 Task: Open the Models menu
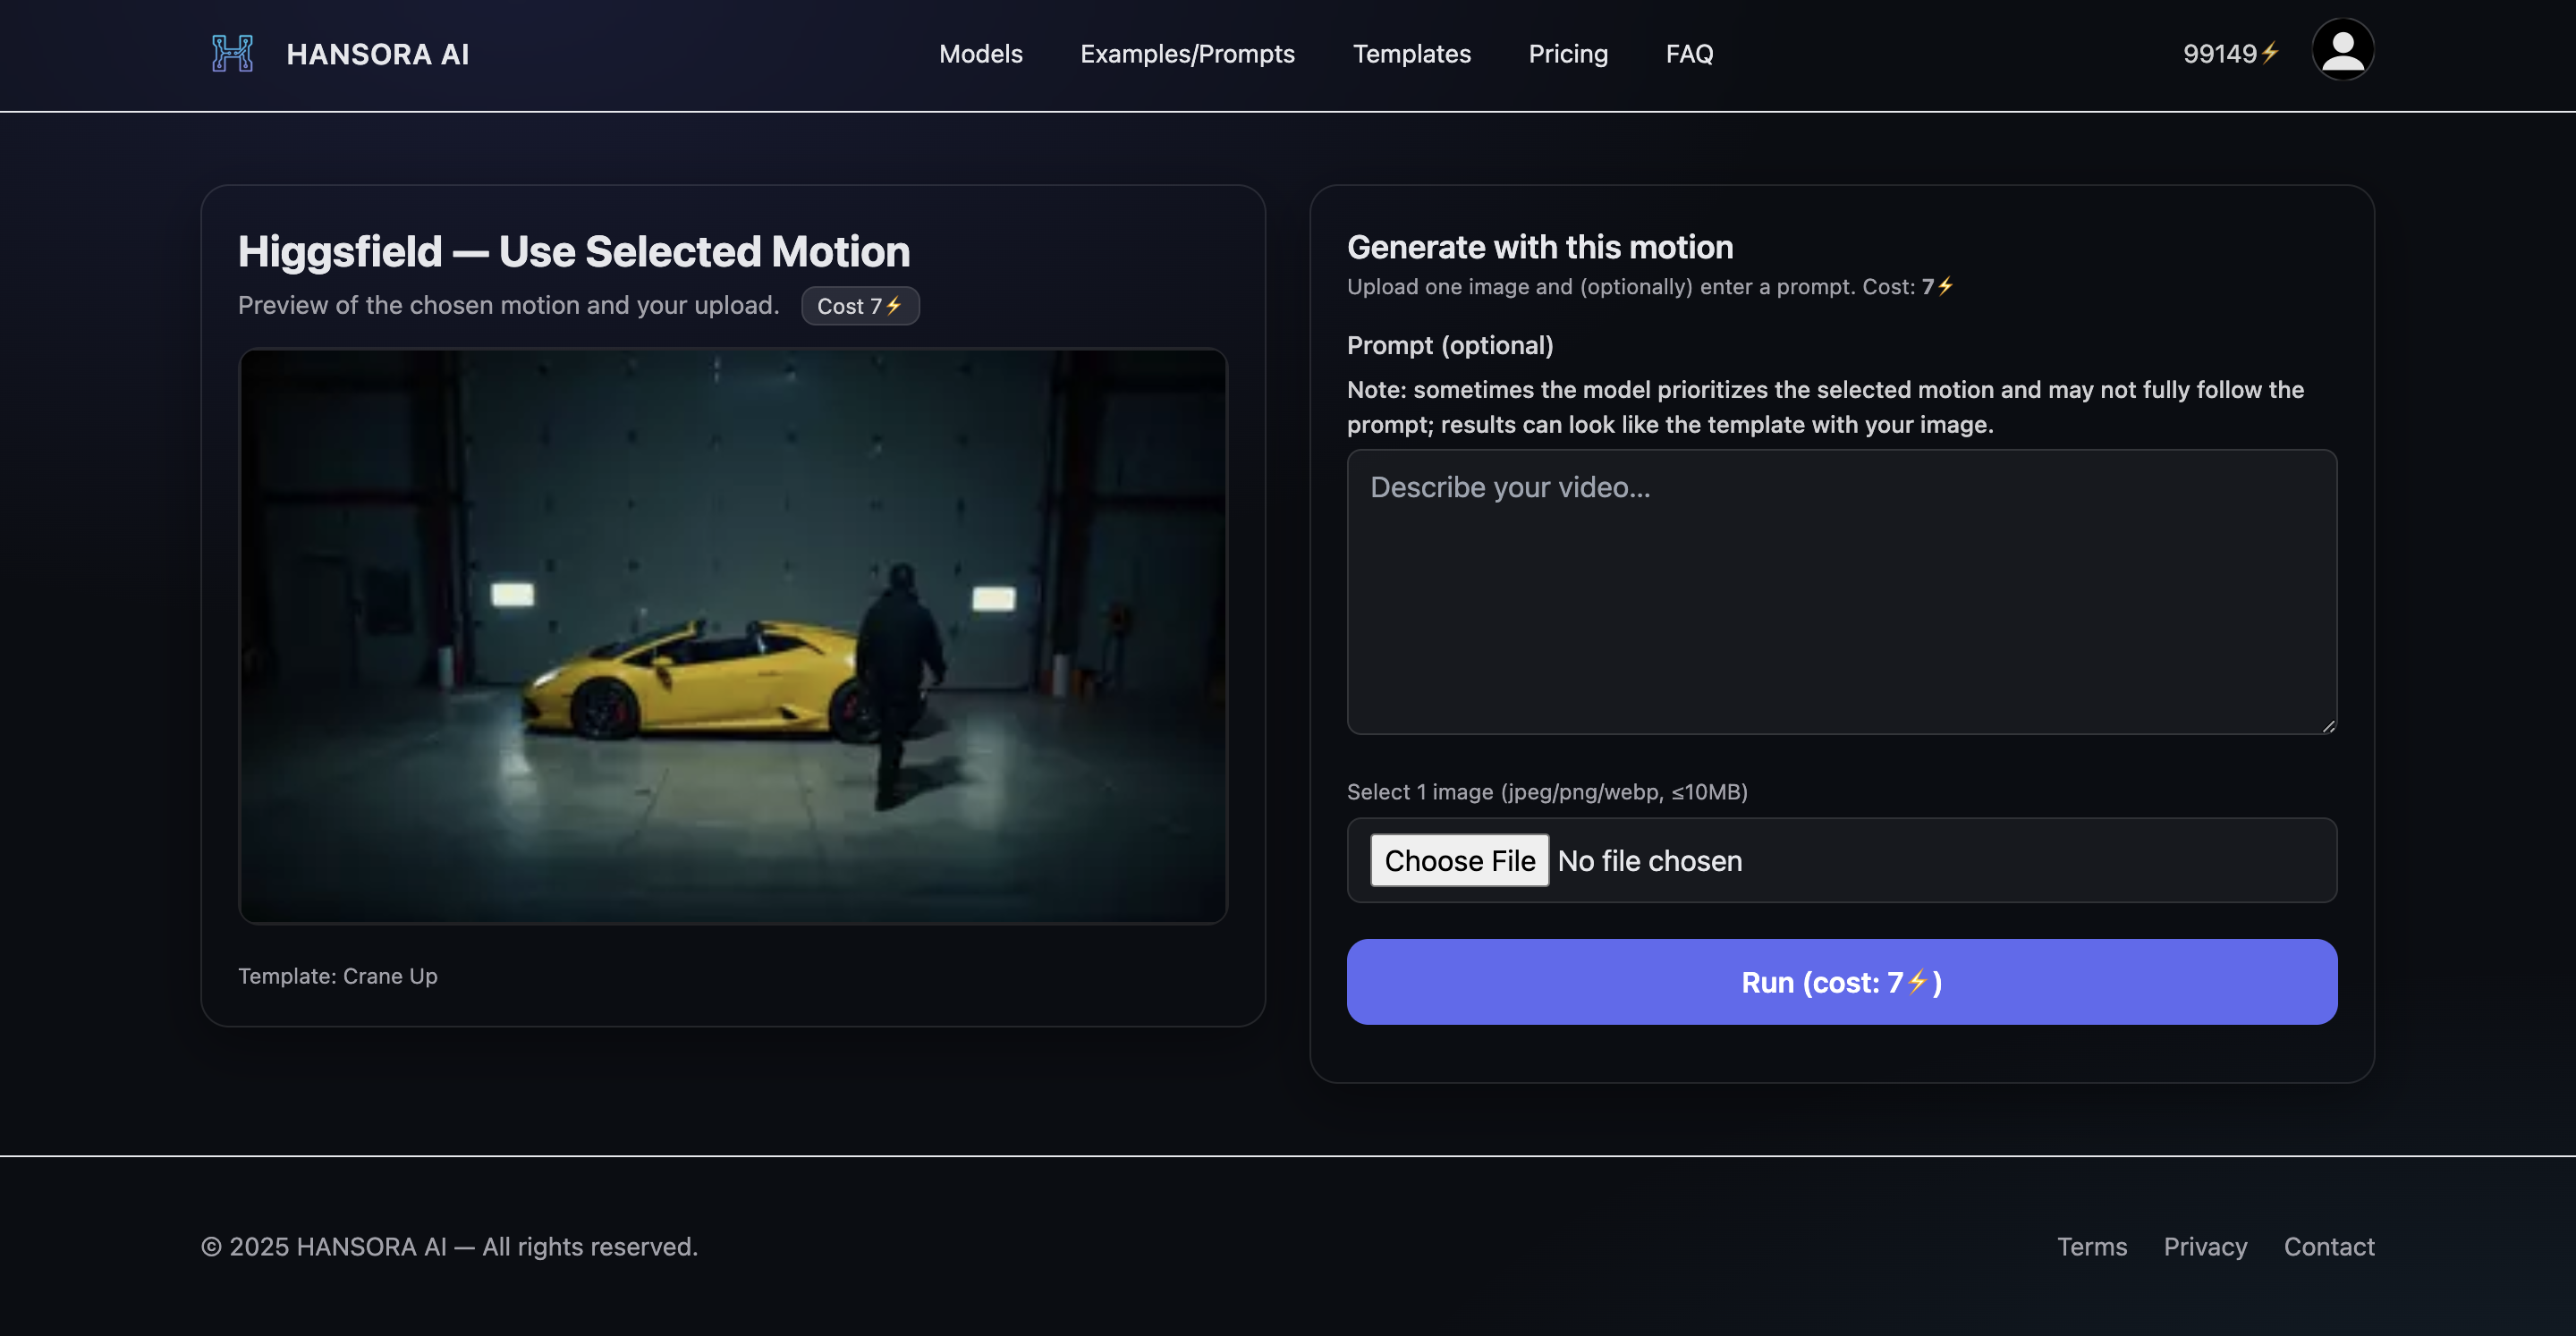click(x=980, y=54)
